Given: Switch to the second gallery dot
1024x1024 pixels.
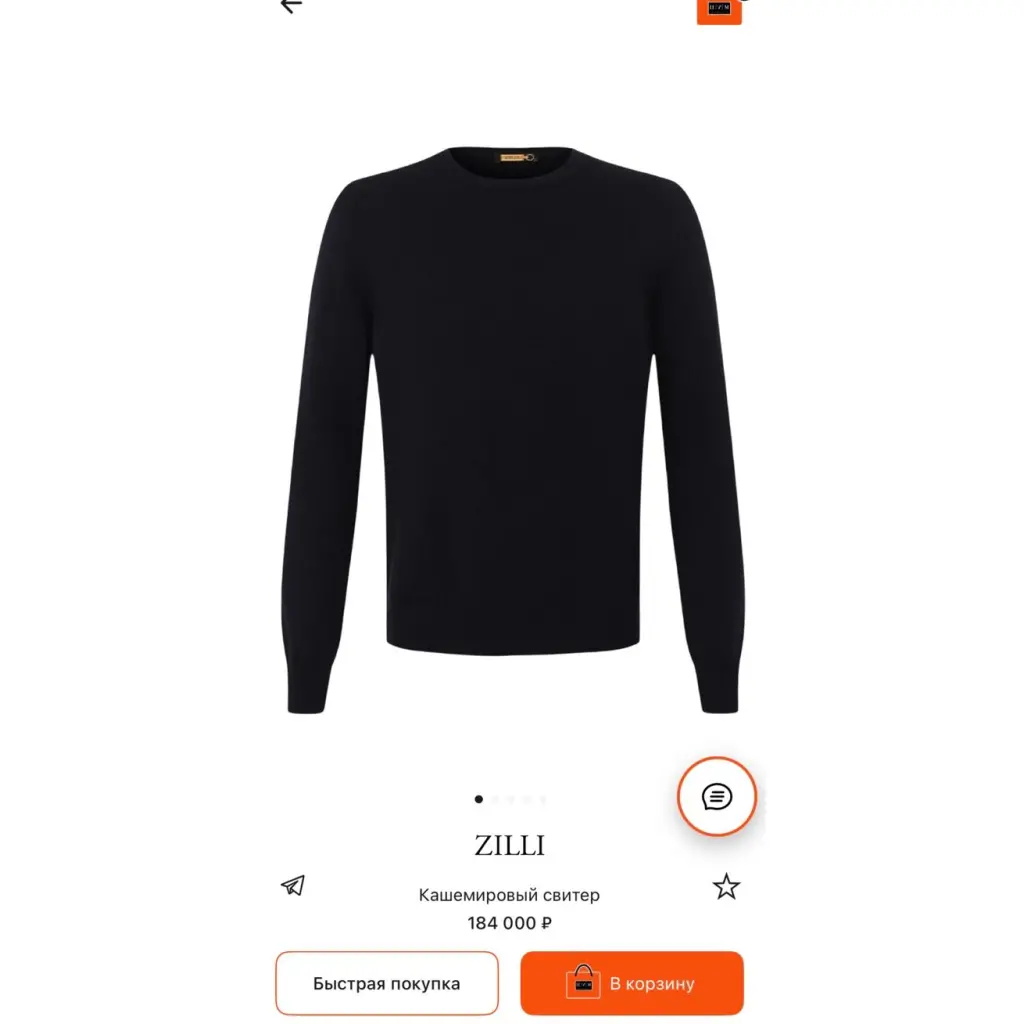Looking at the screenshot, I should (495, 799).
